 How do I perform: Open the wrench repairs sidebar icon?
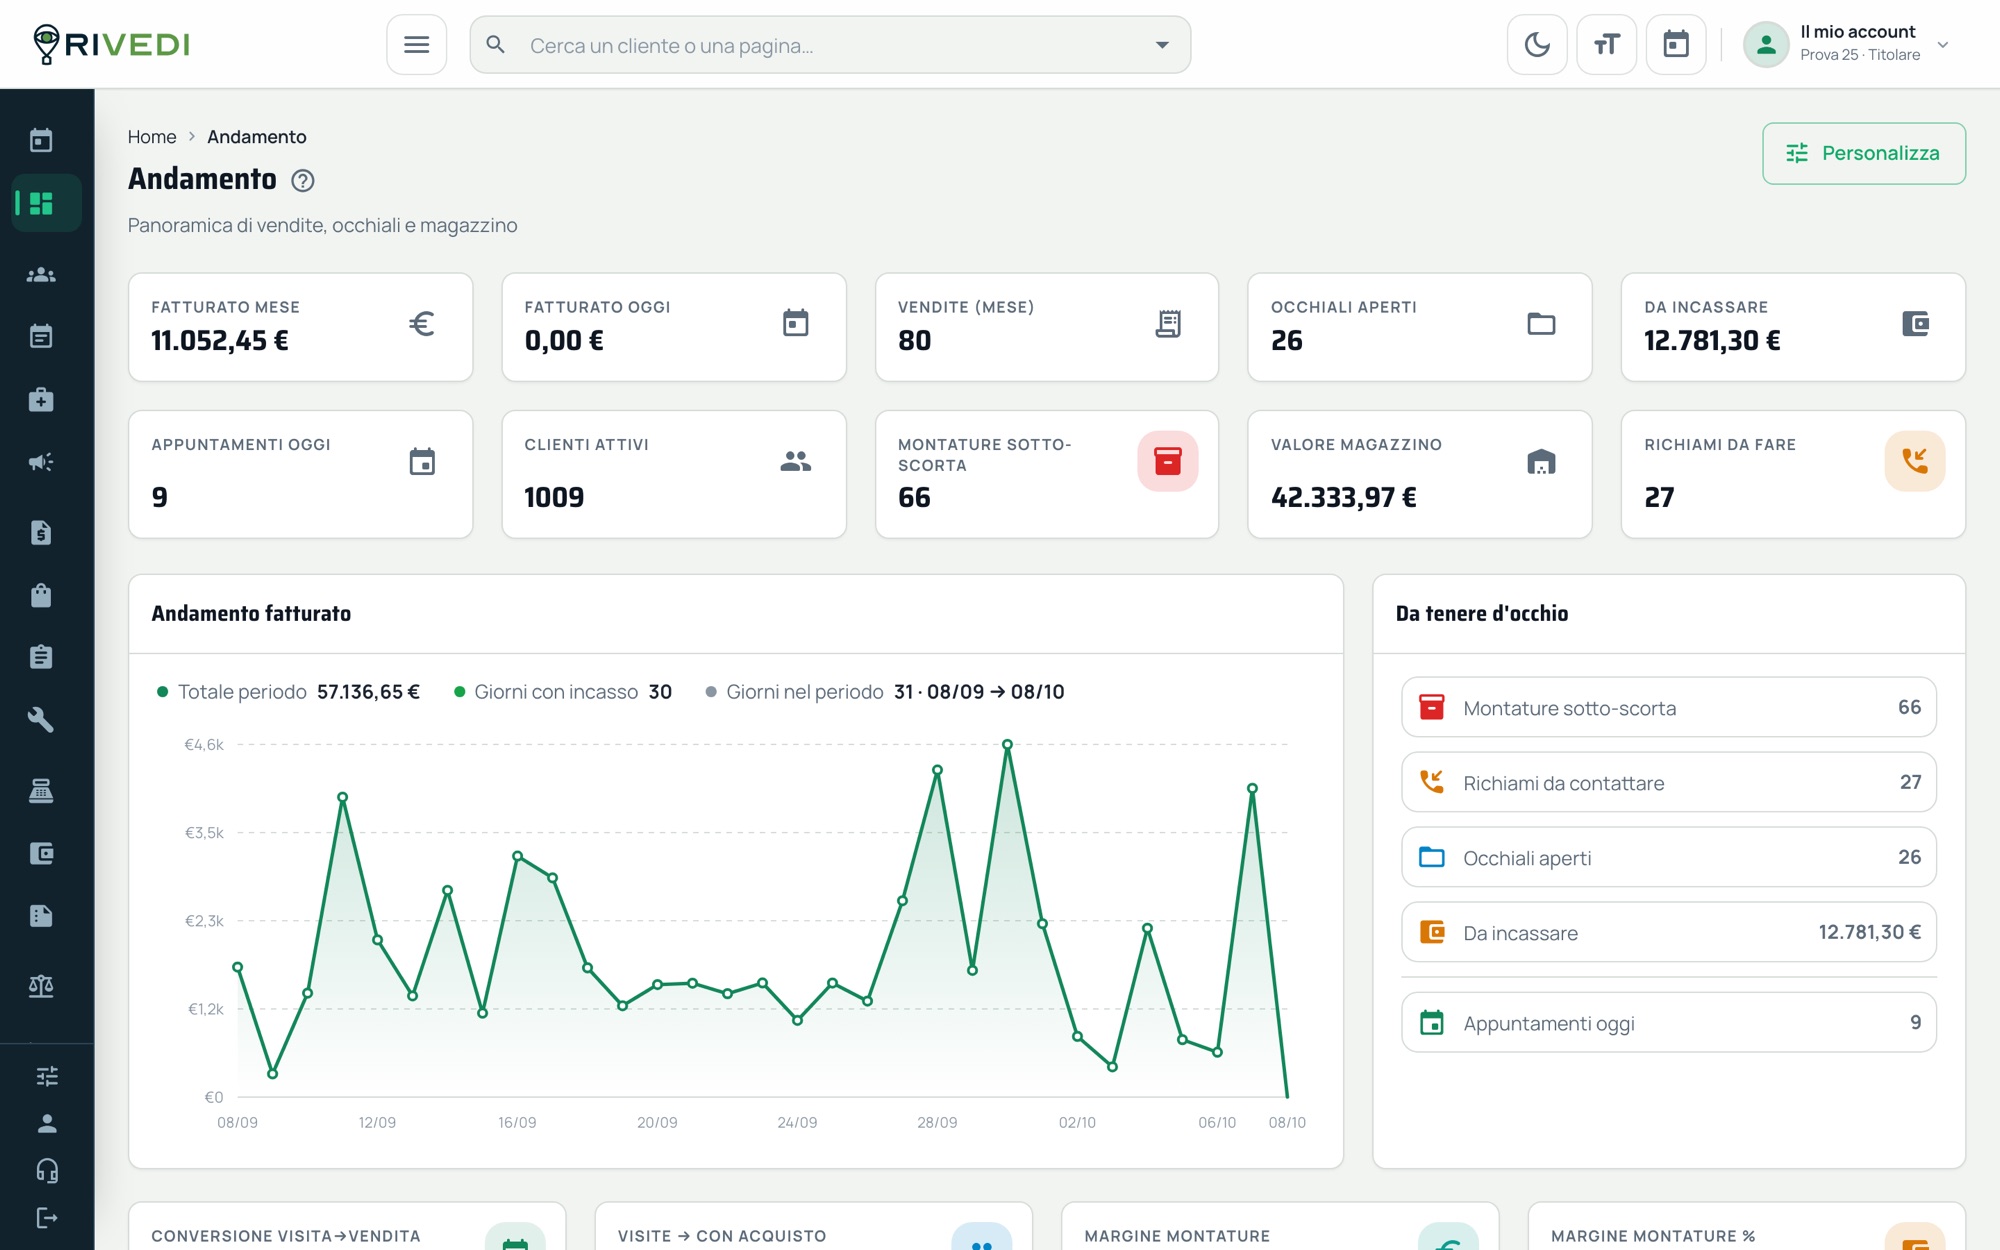tap(41, 720)
